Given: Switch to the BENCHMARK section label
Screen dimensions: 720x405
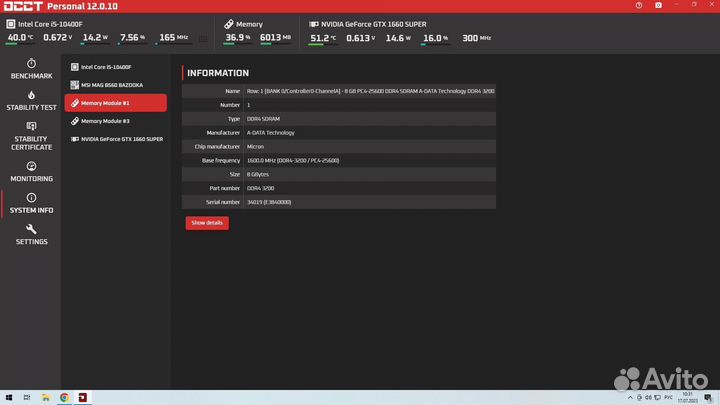Looking at the screenshot, I should click(x=31, y=76).
